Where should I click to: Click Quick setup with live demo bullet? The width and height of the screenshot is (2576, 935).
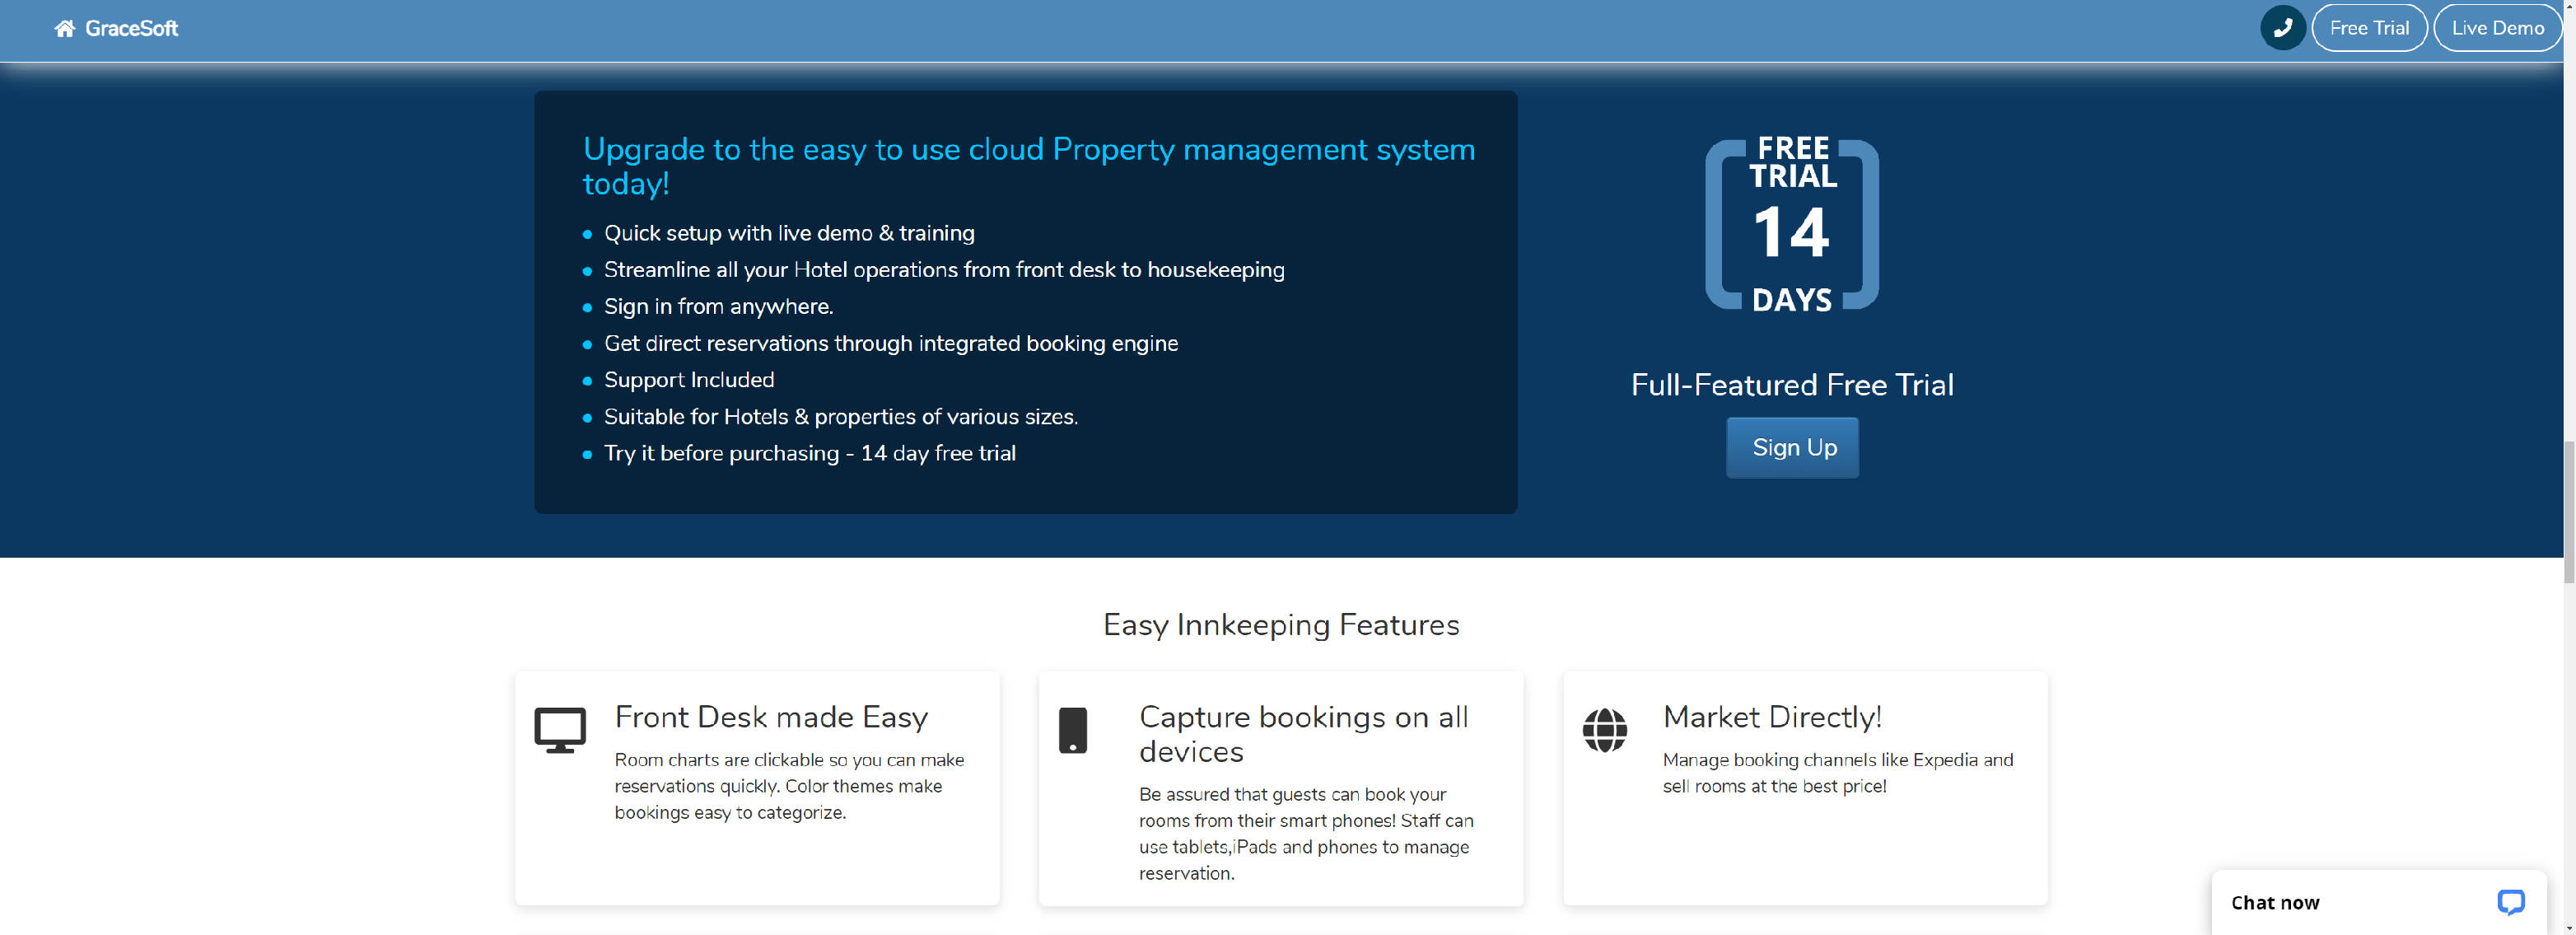pyautogui.click(x=789, y=233)
